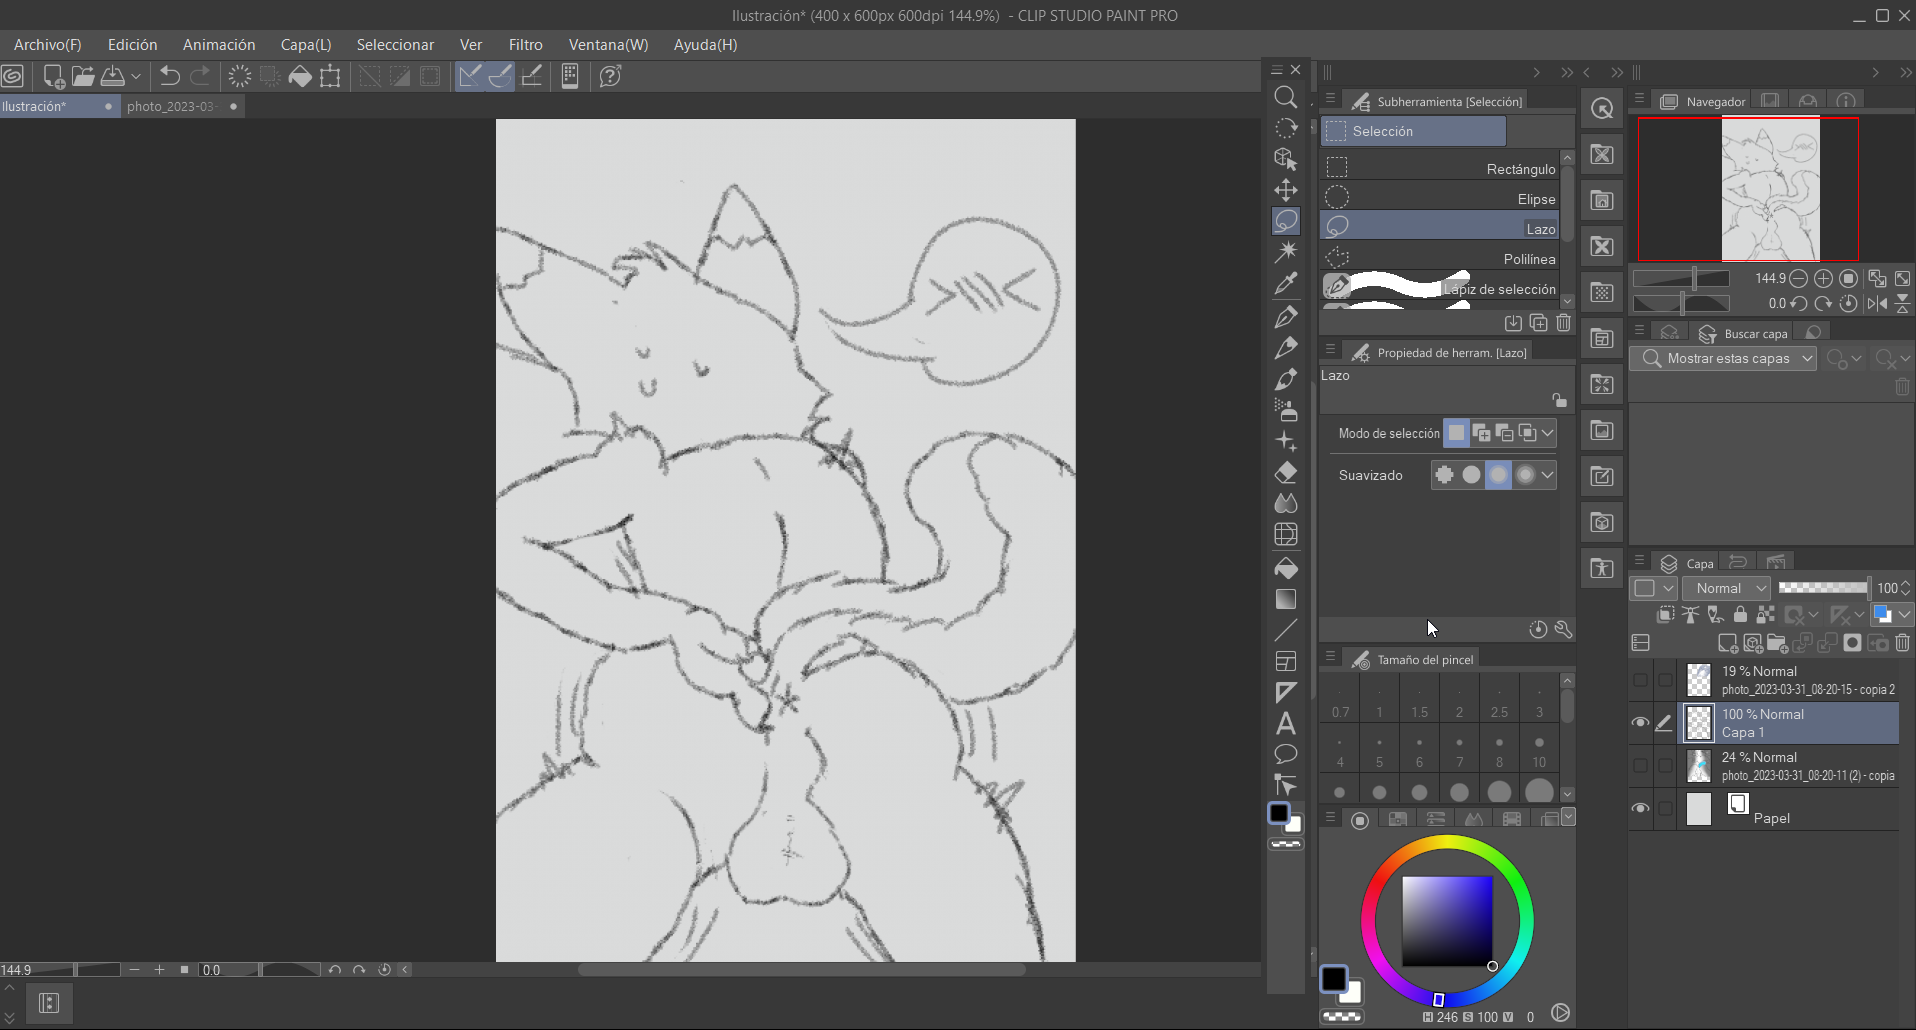
Task: Open CLIP STUDIO support help icon
Action: point(610,76)
